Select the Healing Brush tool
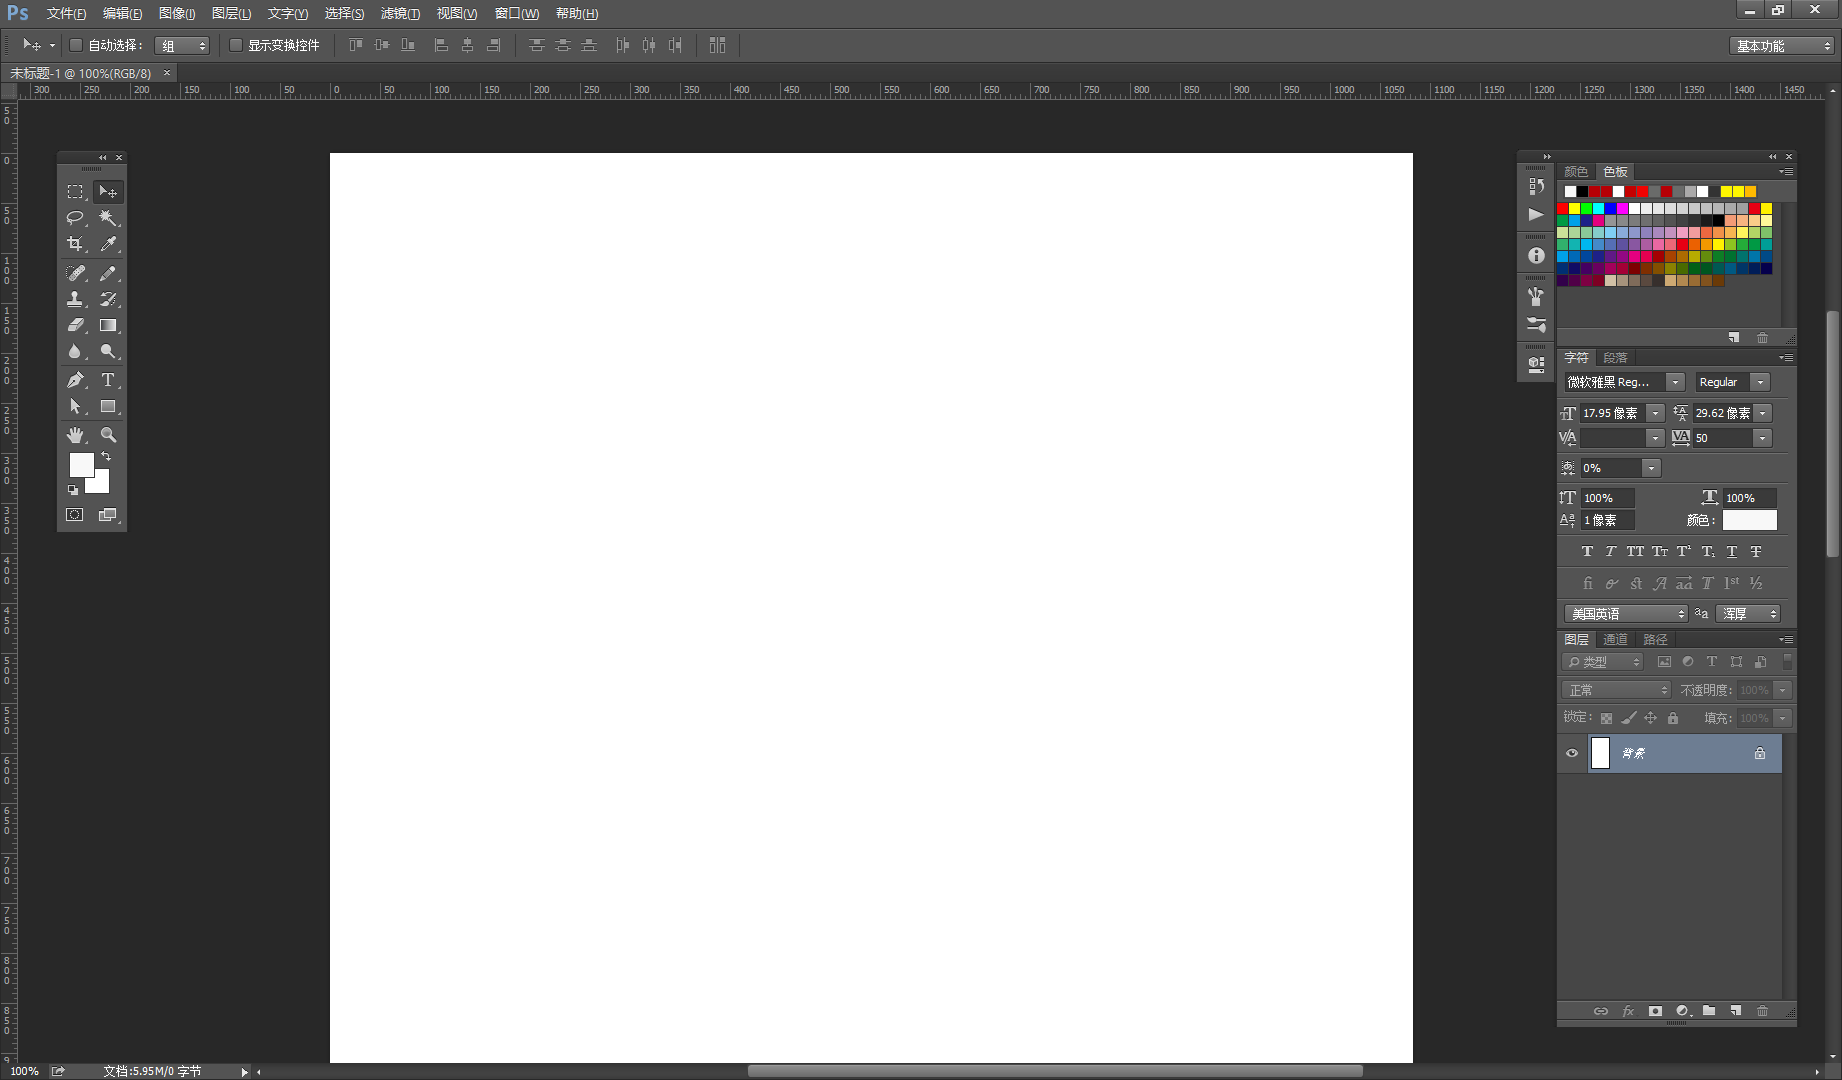Screen dimensions: 1842x1080 [x=75, y=272]
